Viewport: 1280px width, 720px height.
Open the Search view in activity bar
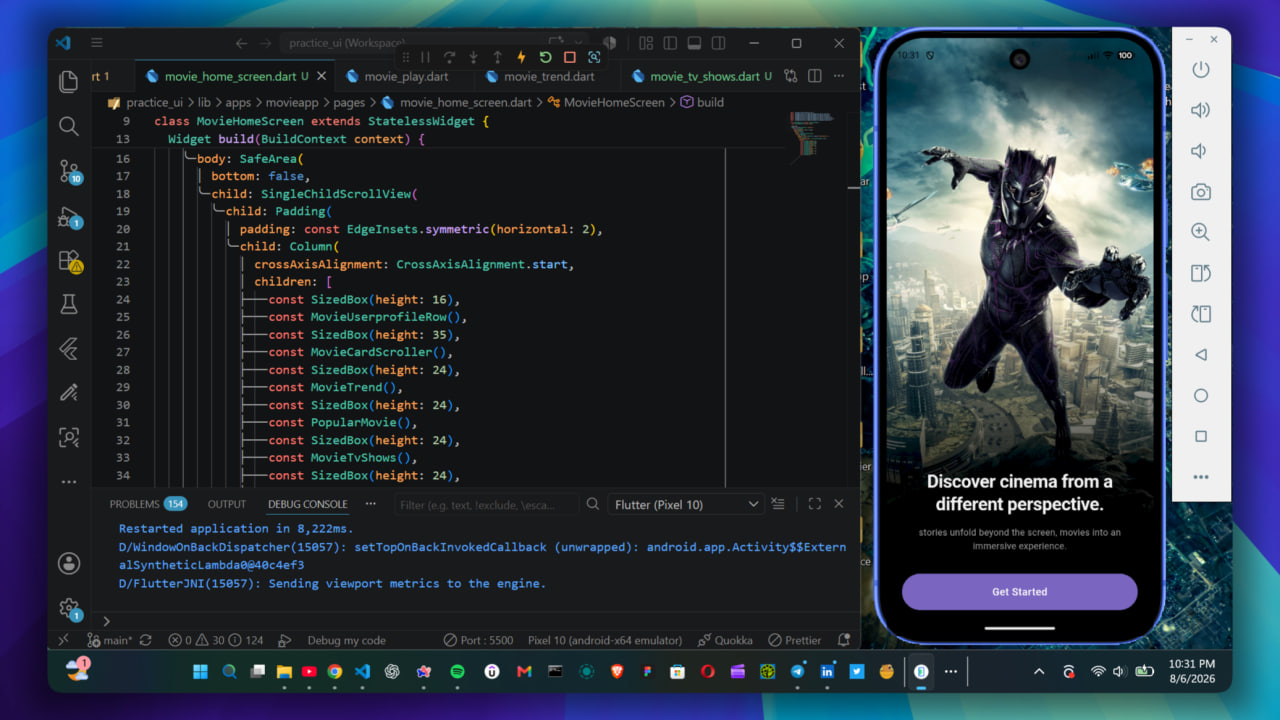[69, 126]
